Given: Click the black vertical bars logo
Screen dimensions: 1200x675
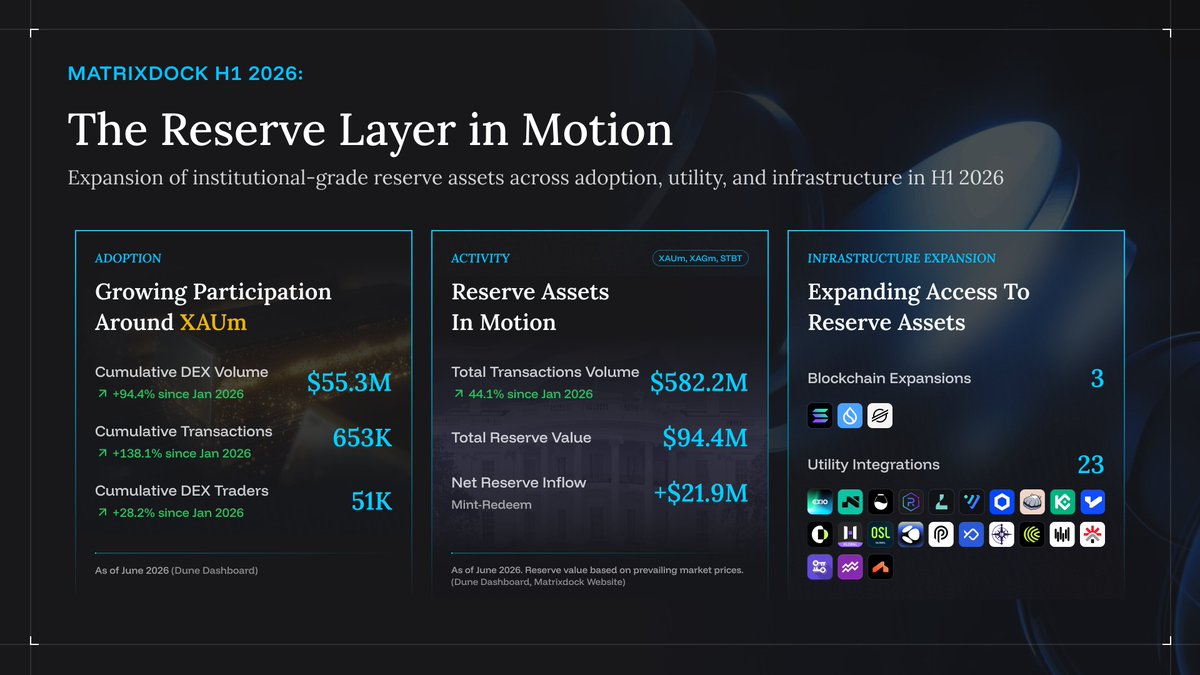Looking at the screenshot, I should pos(1062,535).
